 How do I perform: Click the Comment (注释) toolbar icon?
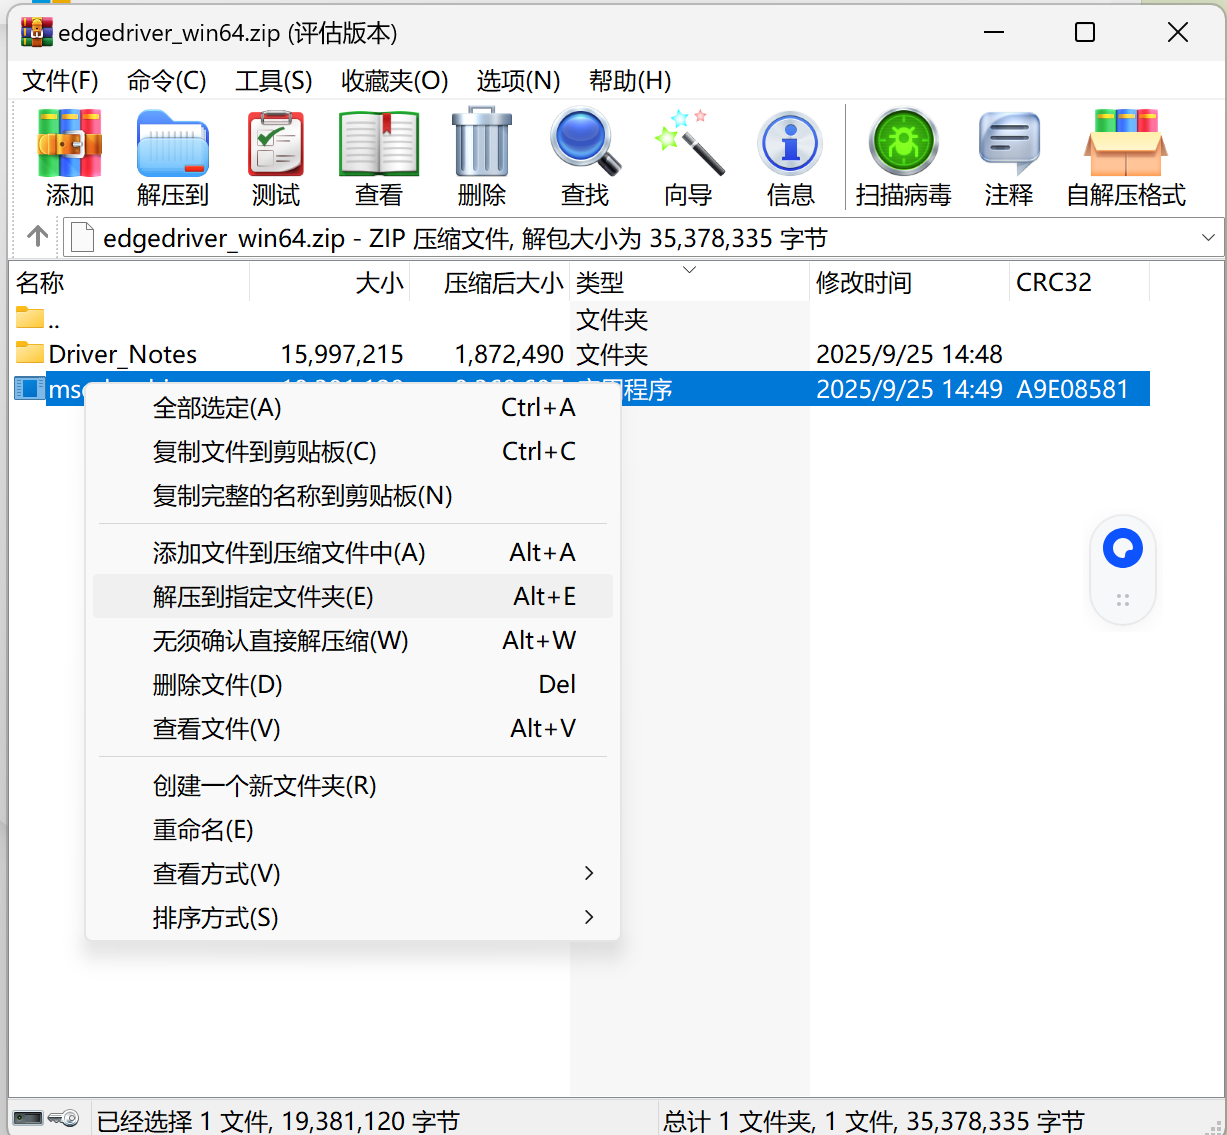point(1008,143)
